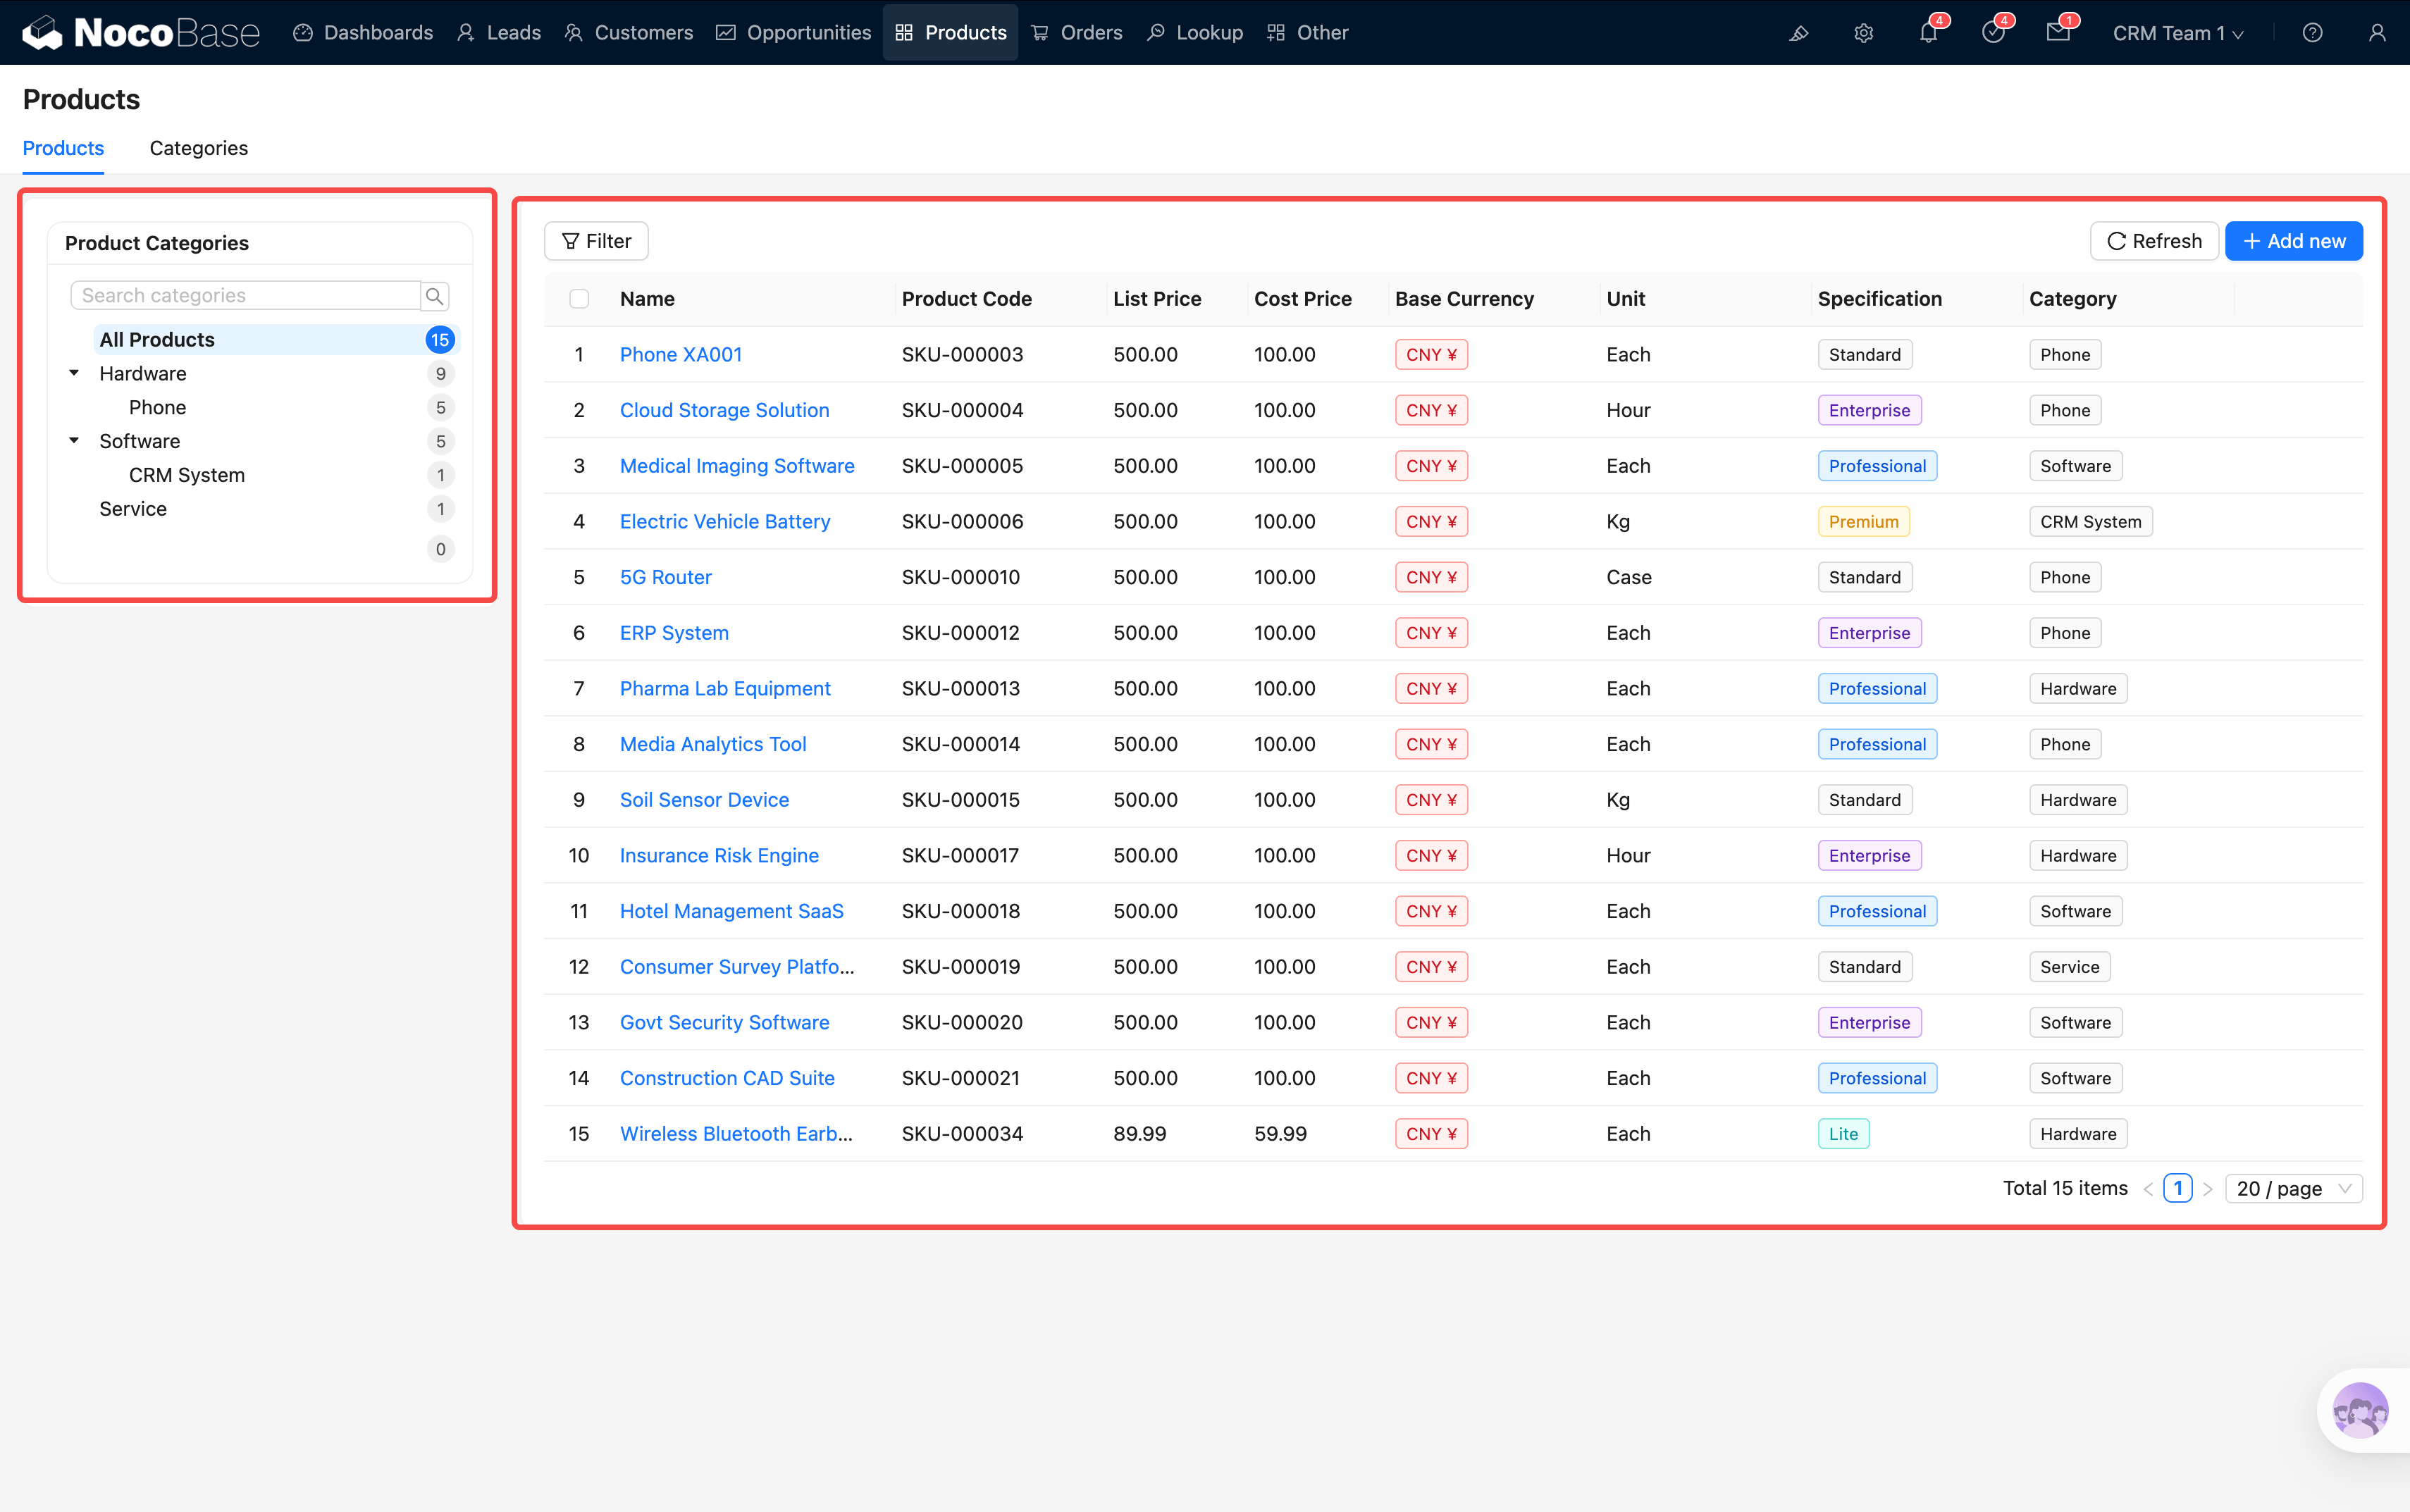Viewport: 2410px width, 1512px height.
Task: Open the Orders menu item
Action: point(1077,33)
